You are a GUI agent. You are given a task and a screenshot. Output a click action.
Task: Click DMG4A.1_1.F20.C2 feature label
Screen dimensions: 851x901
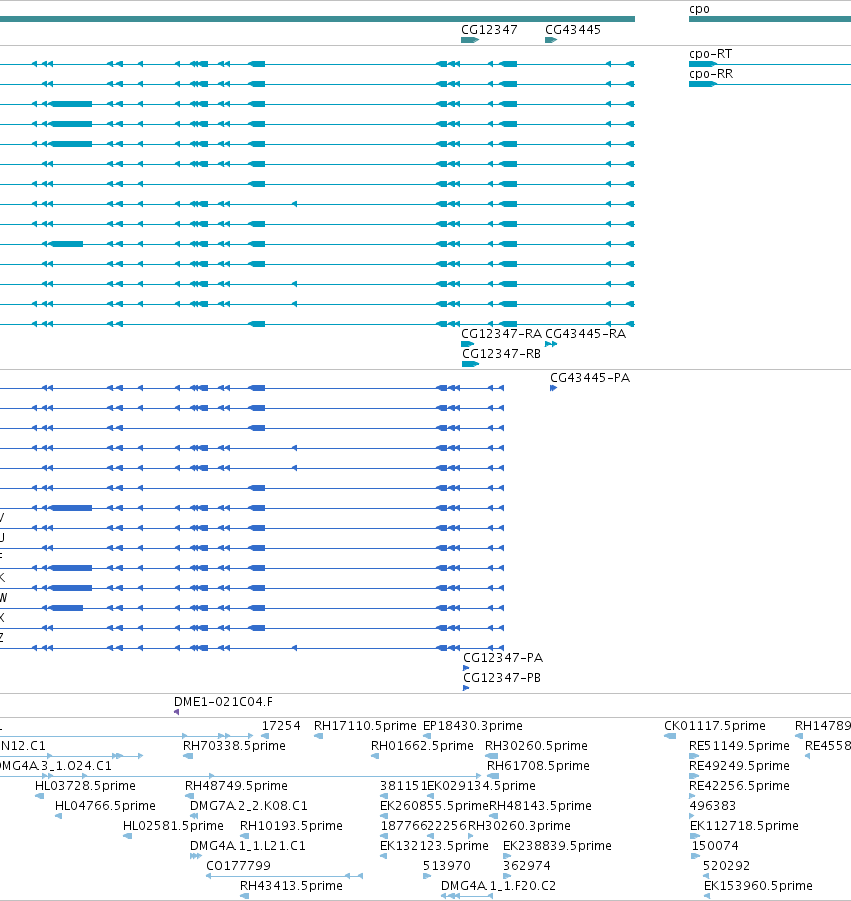498,886
